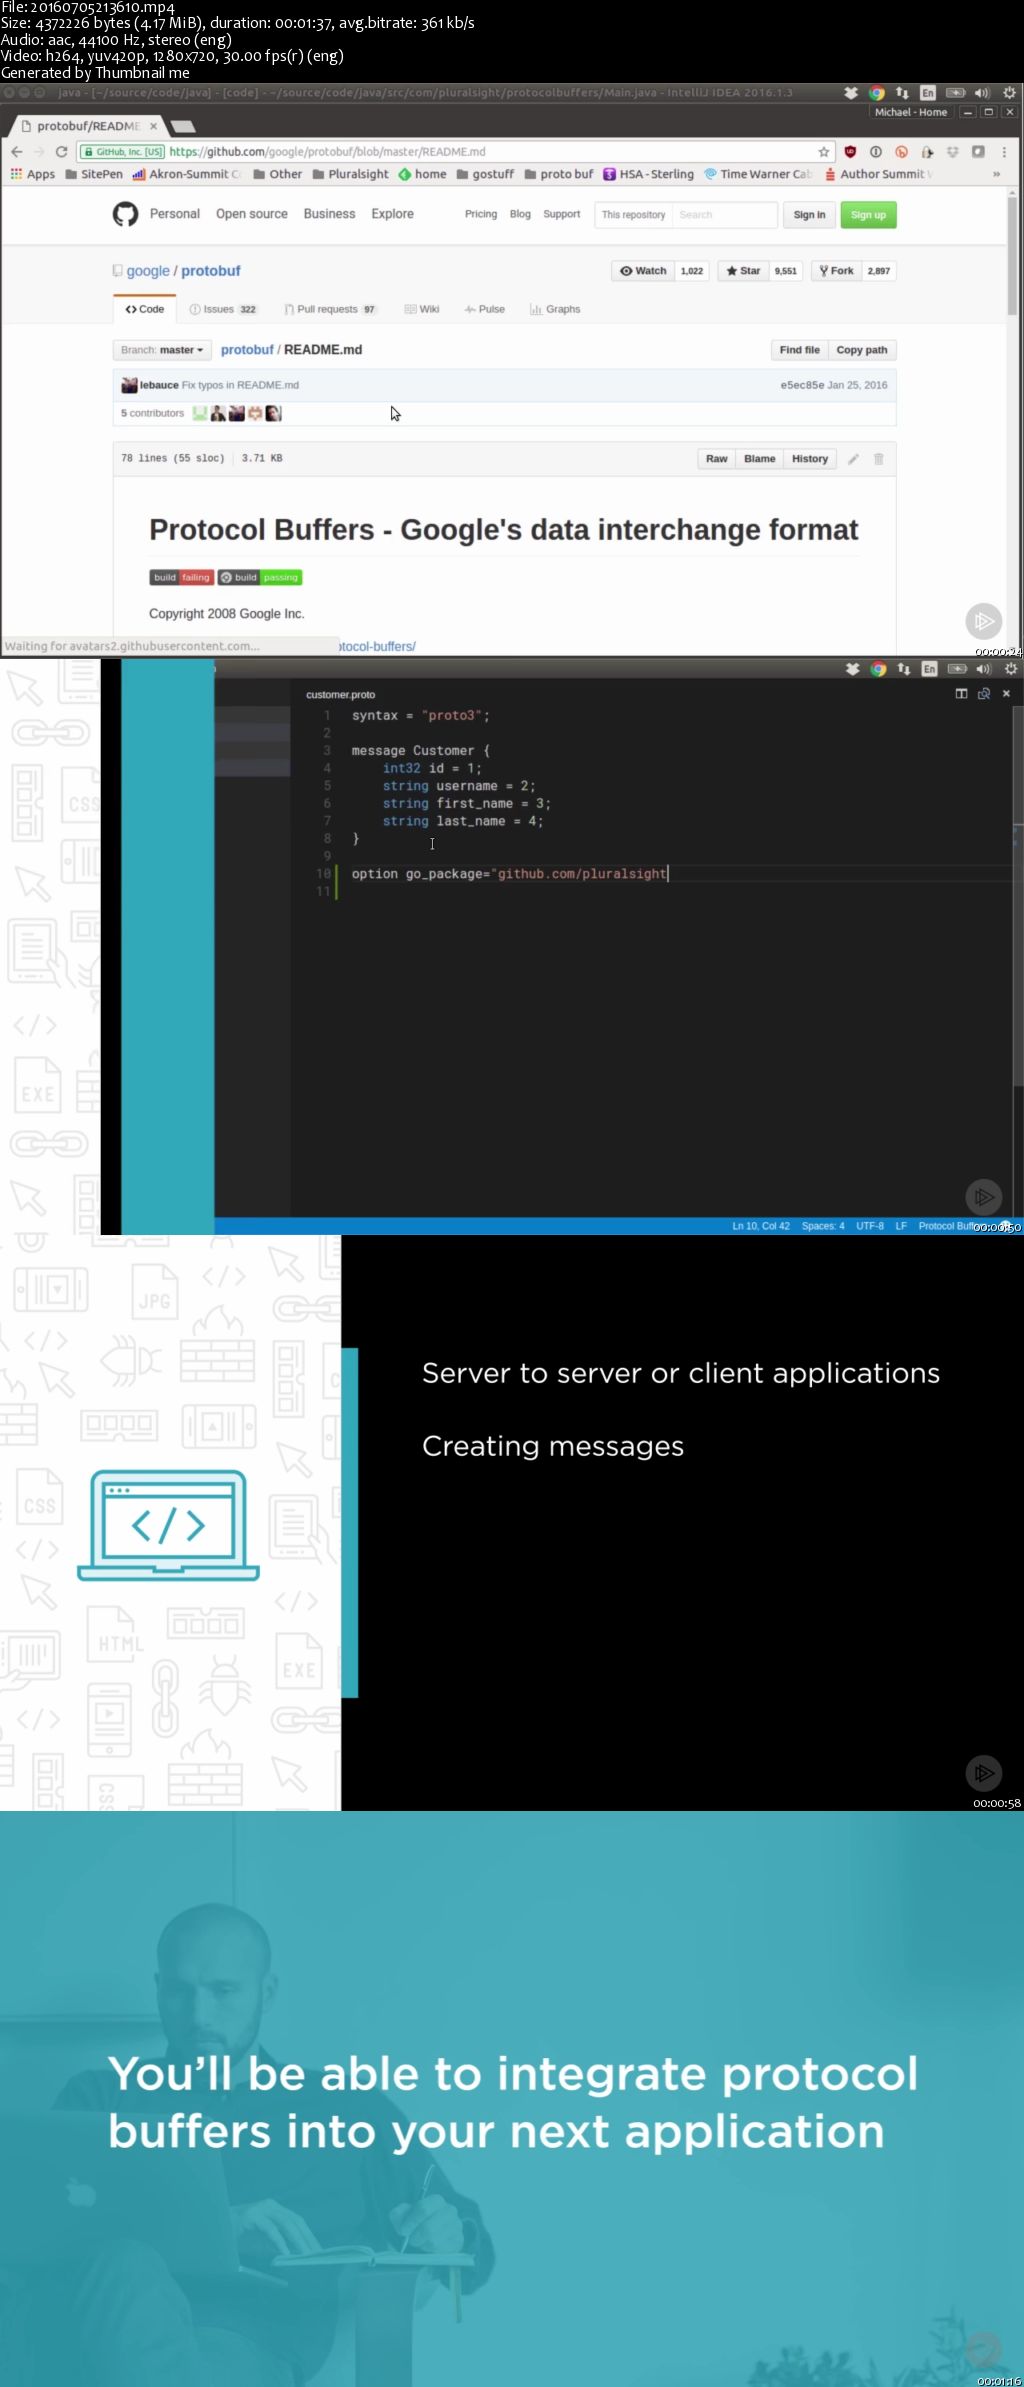This screenshot has height=2387, width=1024.
Task: Open the Blame view
Action: click(760, 459)
